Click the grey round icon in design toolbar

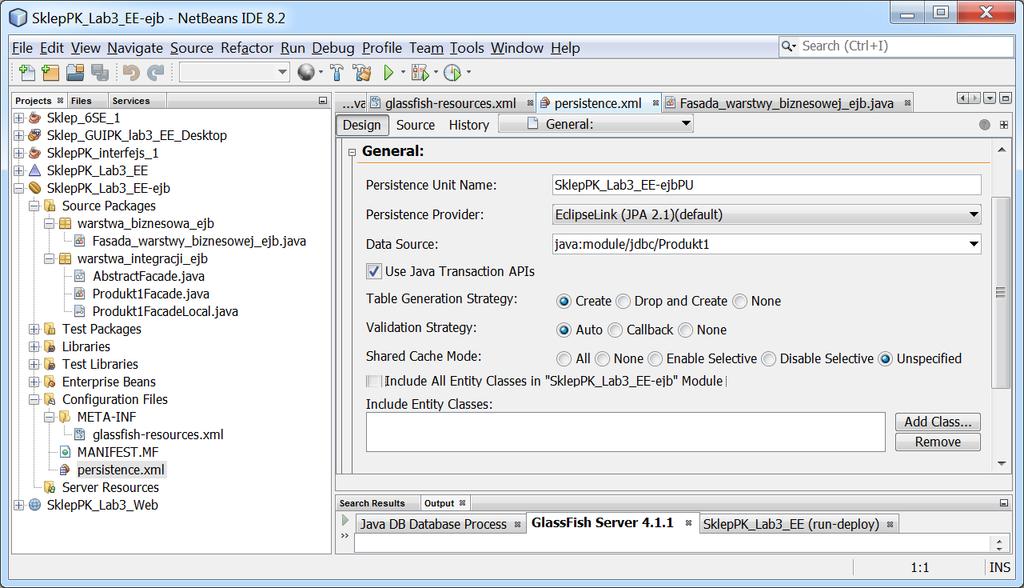(984, 125)
